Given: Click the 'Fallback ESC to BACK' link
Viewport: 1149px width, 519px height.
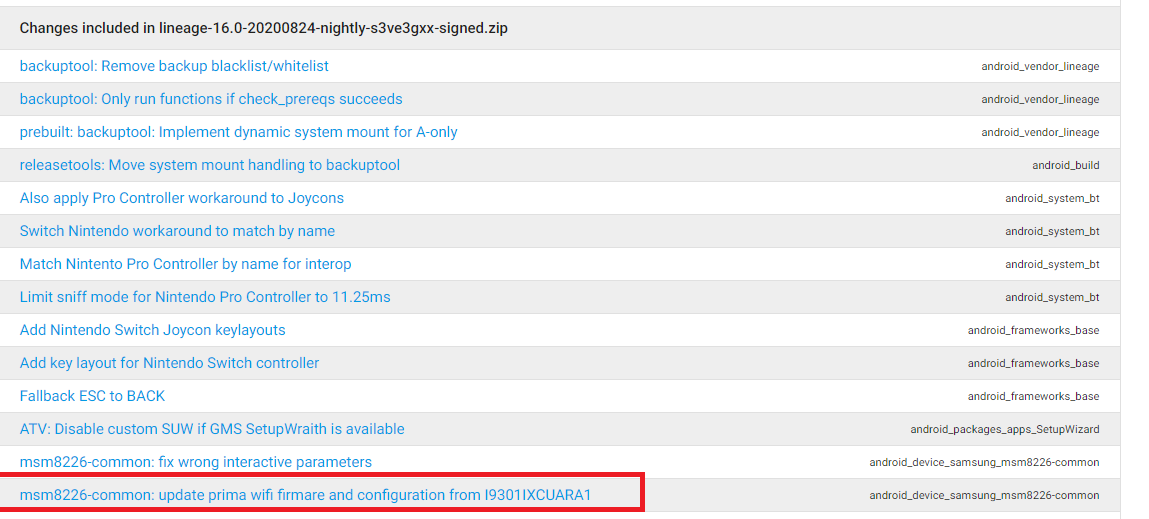Looking at the screenshot, I should tap(92, 396).
